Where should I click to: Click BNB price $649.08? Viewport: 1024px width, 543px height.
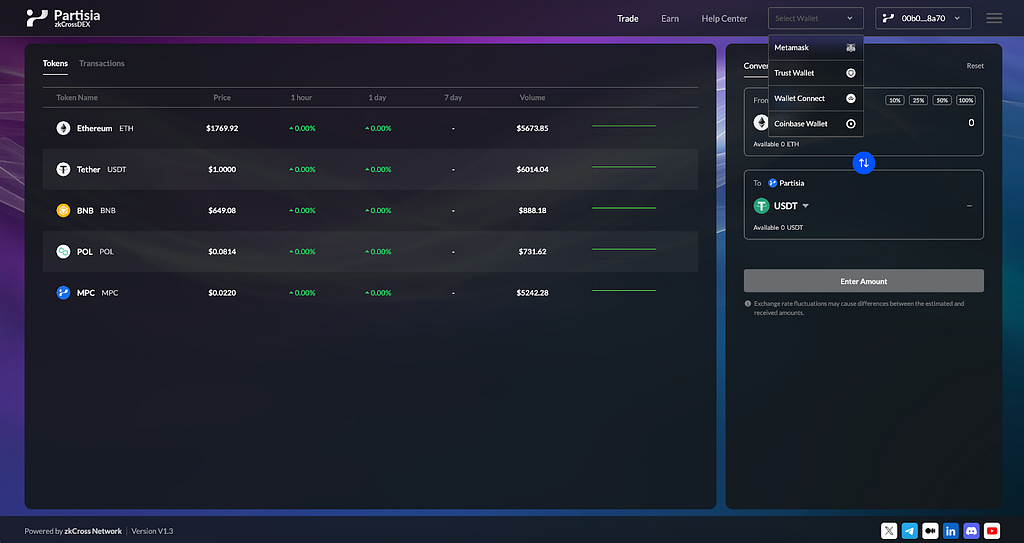tap(222, 210)
